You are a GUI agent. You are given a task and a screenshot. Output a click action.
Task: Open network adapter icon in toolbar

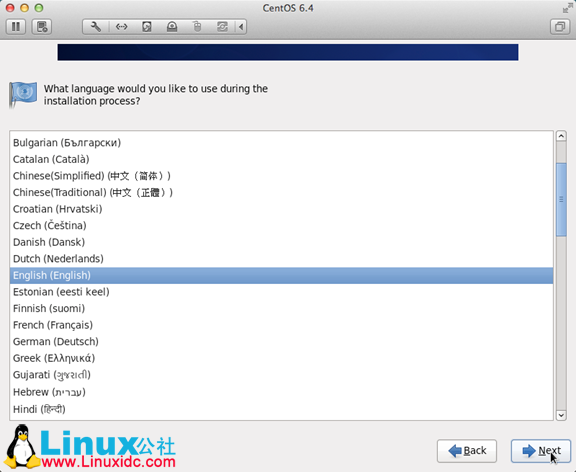121,27
